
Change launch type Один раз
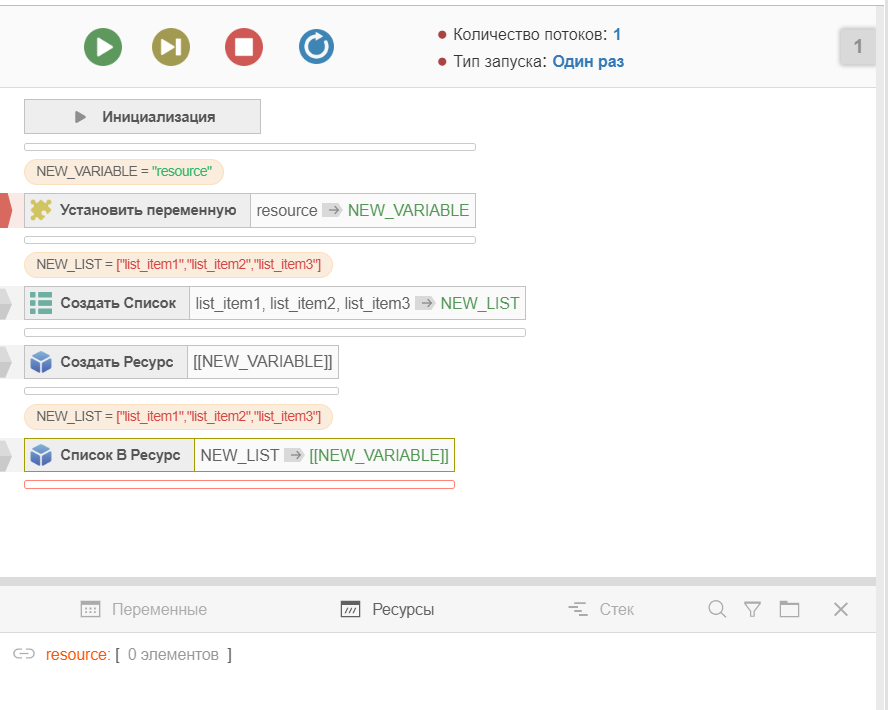(588, 61)
